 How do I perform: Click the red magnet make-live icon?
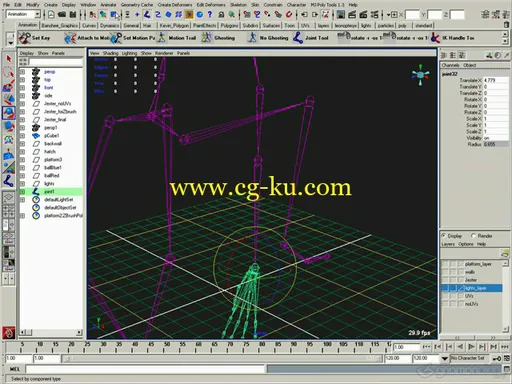[x=289, y=14]
